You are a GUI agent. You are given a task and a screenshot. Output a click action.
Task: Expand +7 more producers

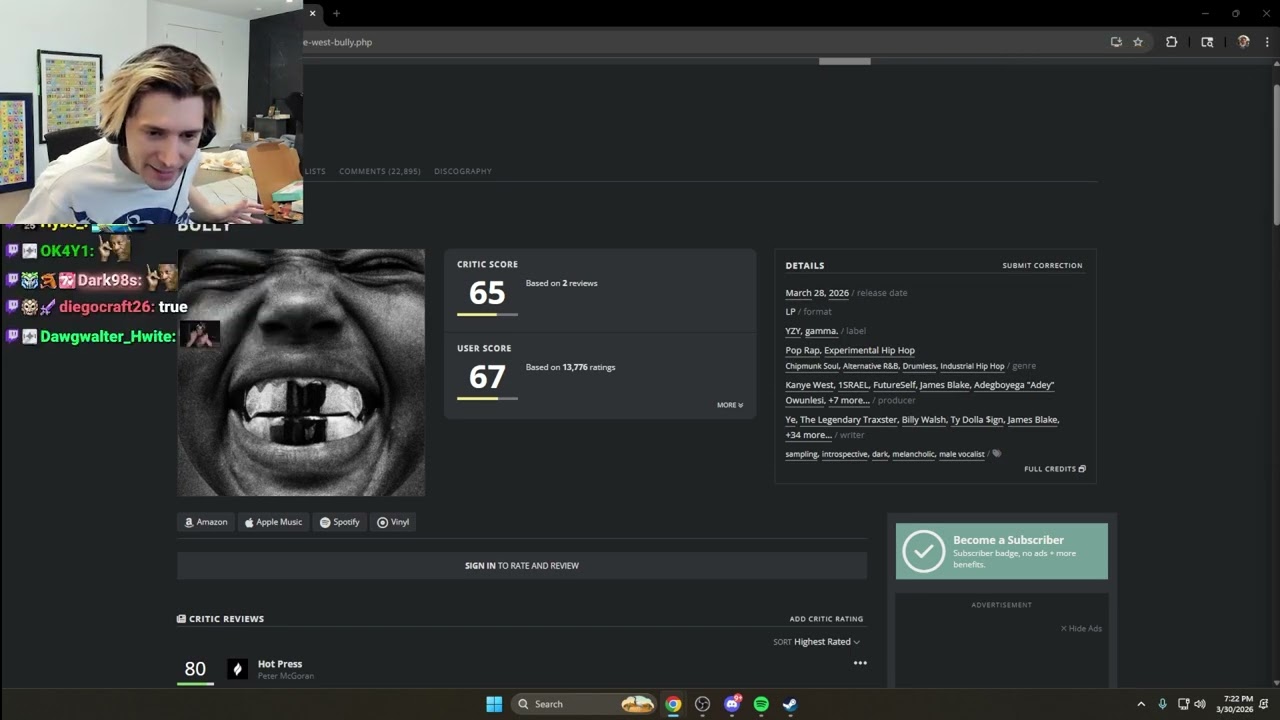(x=848, y=400)
